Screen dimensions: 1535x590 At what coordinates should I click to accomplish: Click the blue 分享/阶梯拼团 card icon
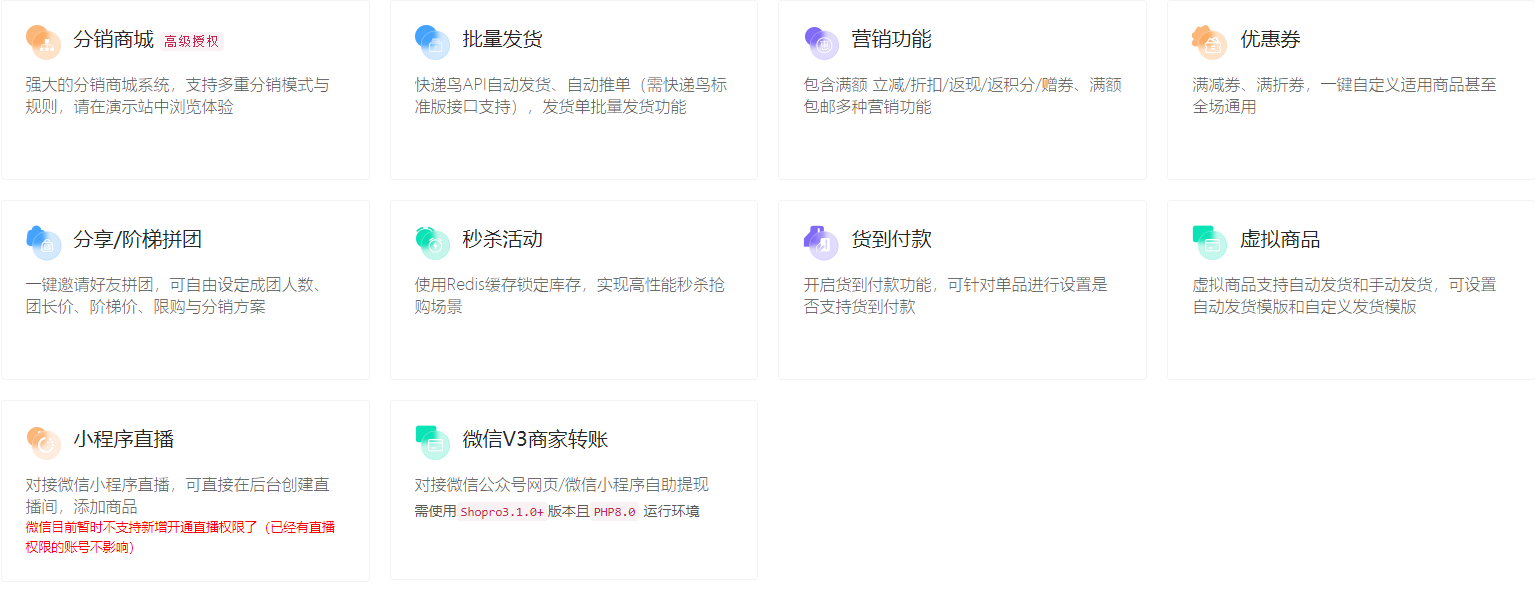coord(43,241)
